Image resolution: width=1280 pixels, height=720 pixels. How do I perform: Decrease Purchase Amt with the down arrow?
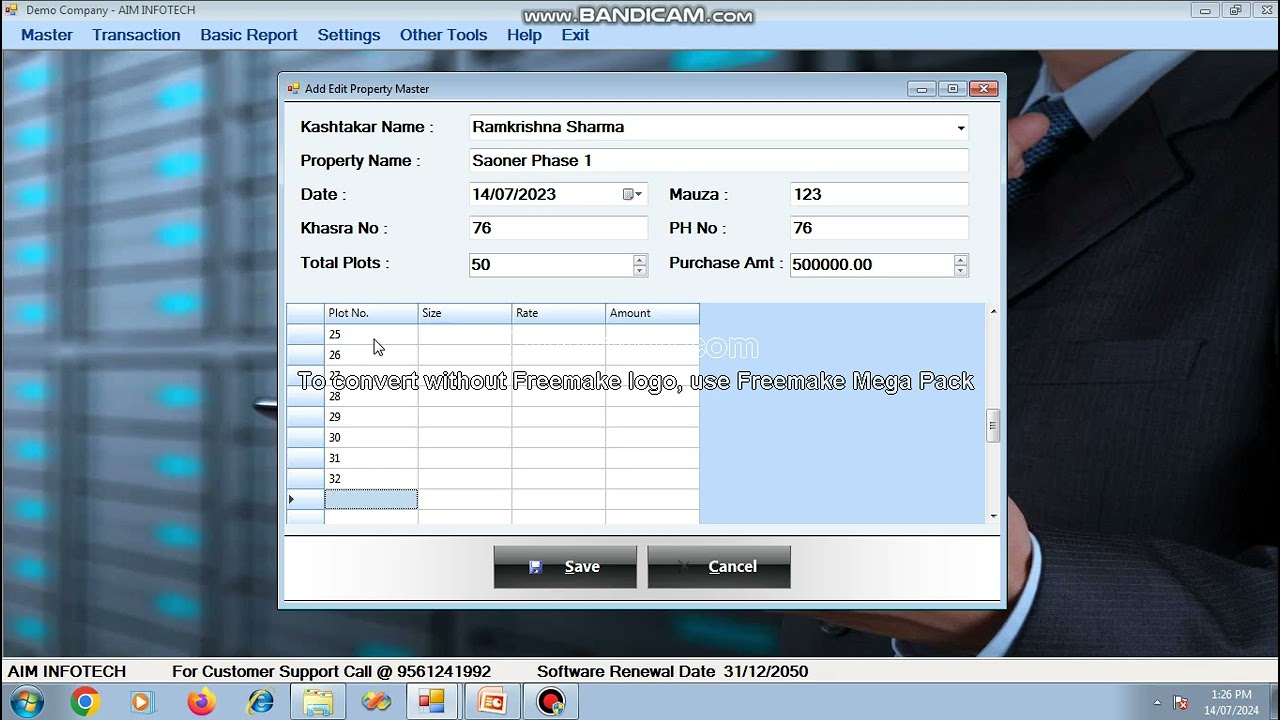960,271
